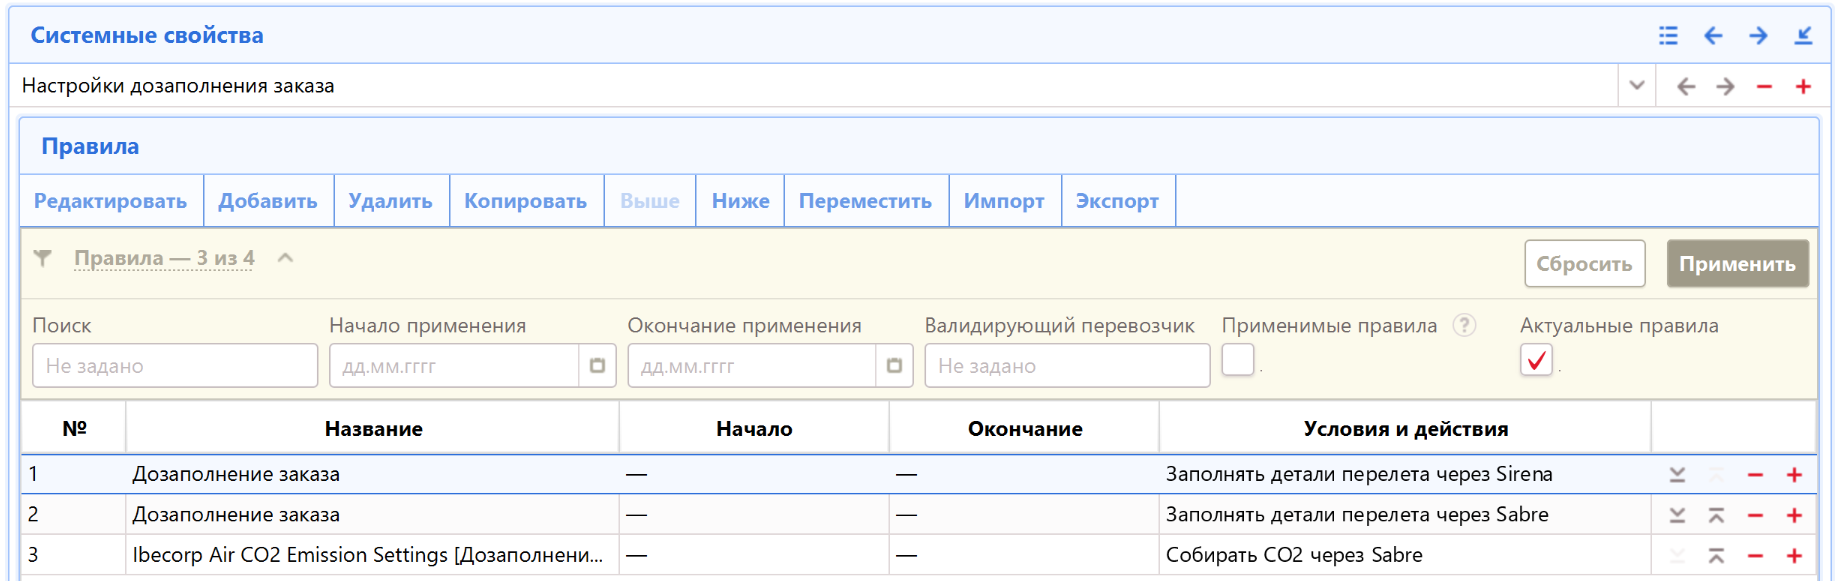
Task: Click the Поиск text field
Action: [x=175, y=366]
